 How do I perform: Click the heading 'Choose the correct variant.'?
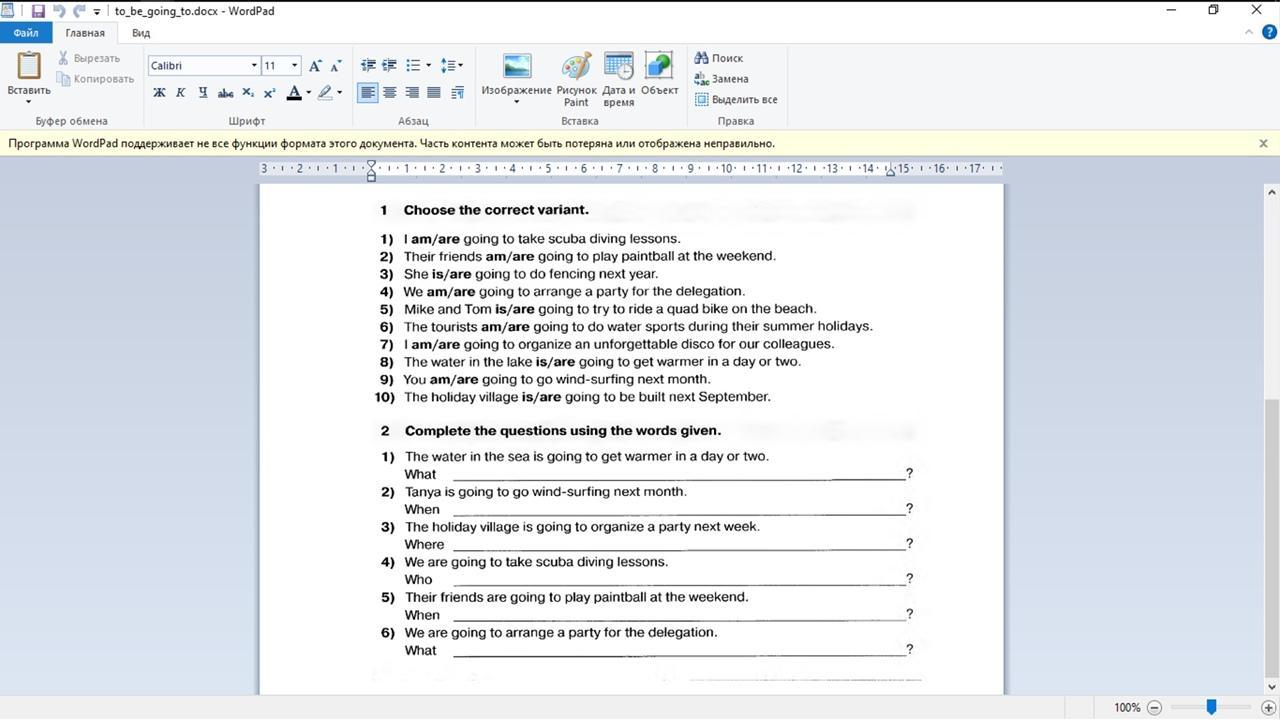pyautogui.click(x=496, y=210)
